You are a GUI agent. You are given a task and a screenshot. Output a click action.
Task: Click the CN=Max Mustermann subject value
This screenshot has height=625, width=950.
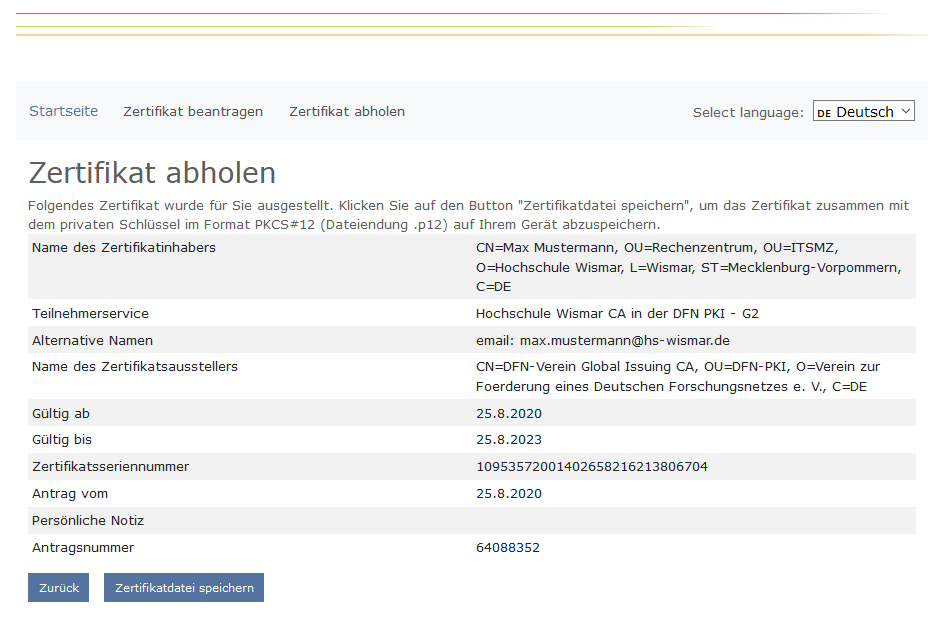click(x=688, y=267)
